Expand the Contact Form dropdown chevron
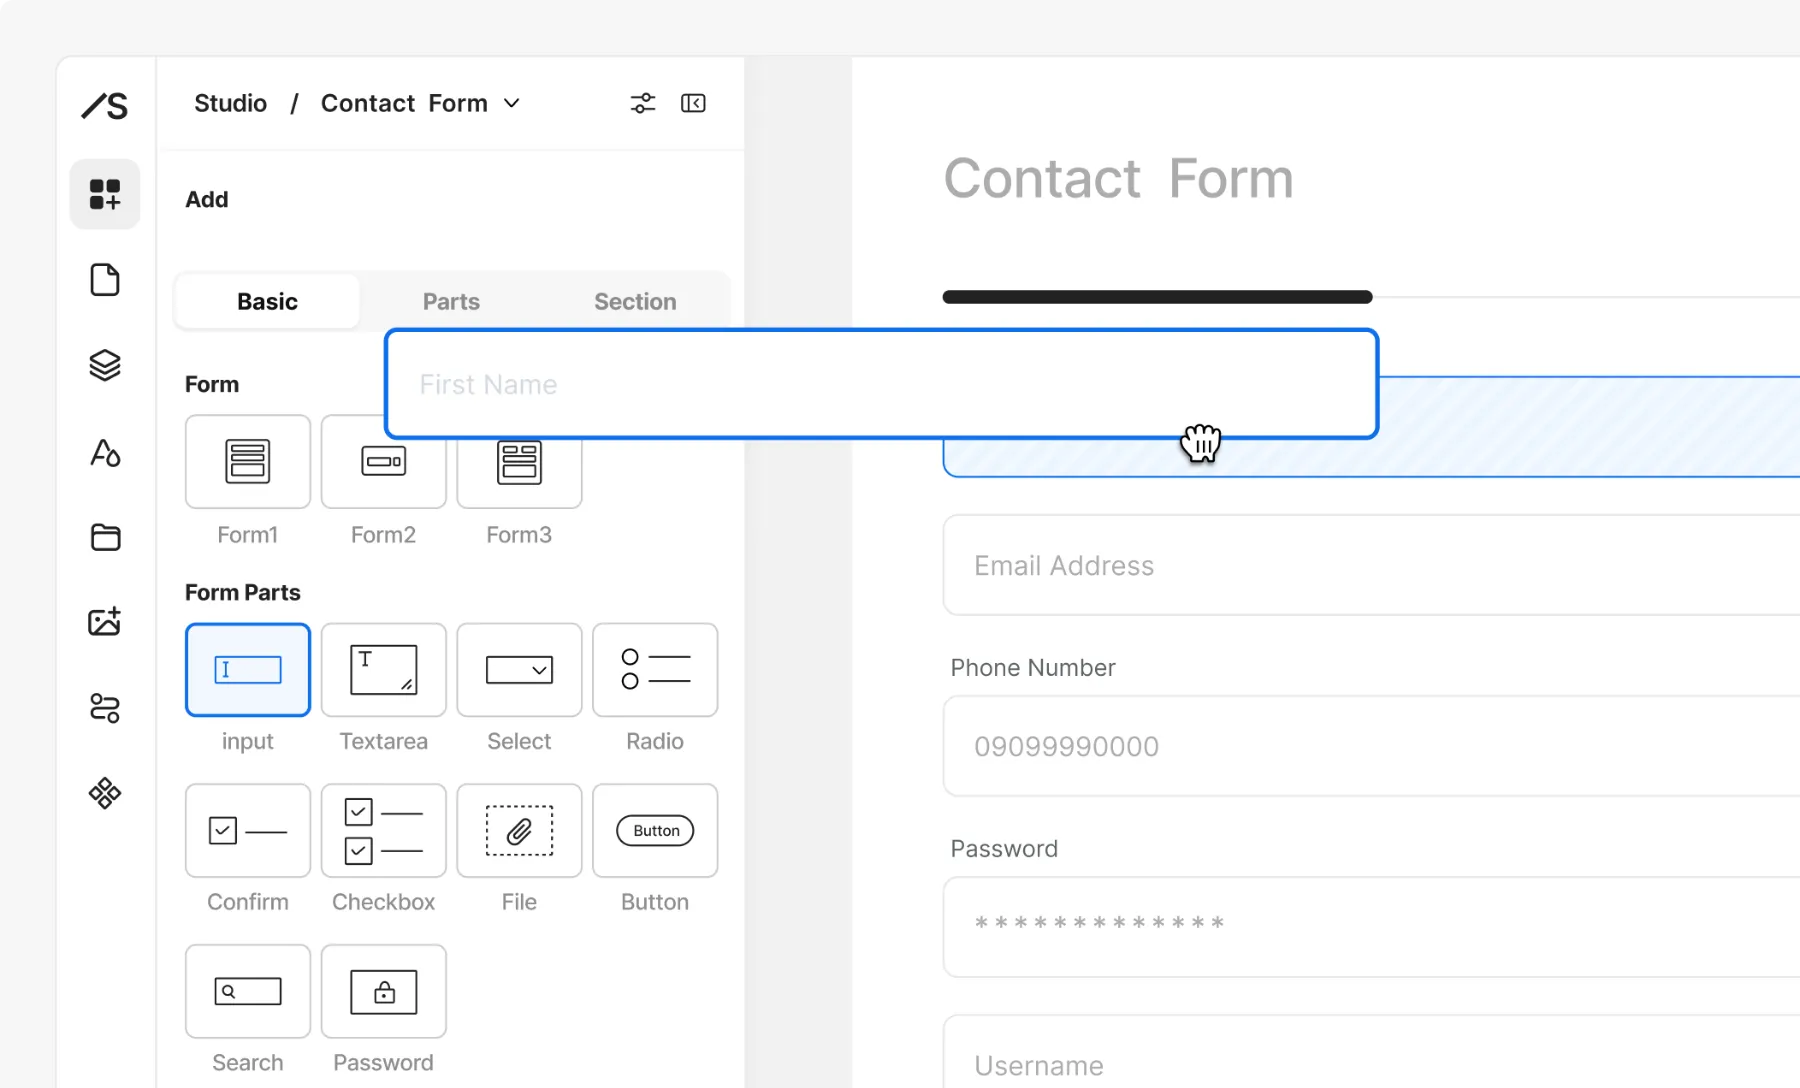 (x=512, y=103)
